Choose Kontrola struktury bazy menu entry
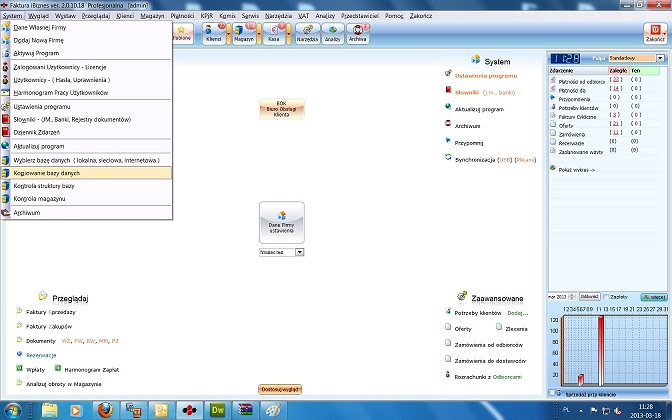 (86, 186)
